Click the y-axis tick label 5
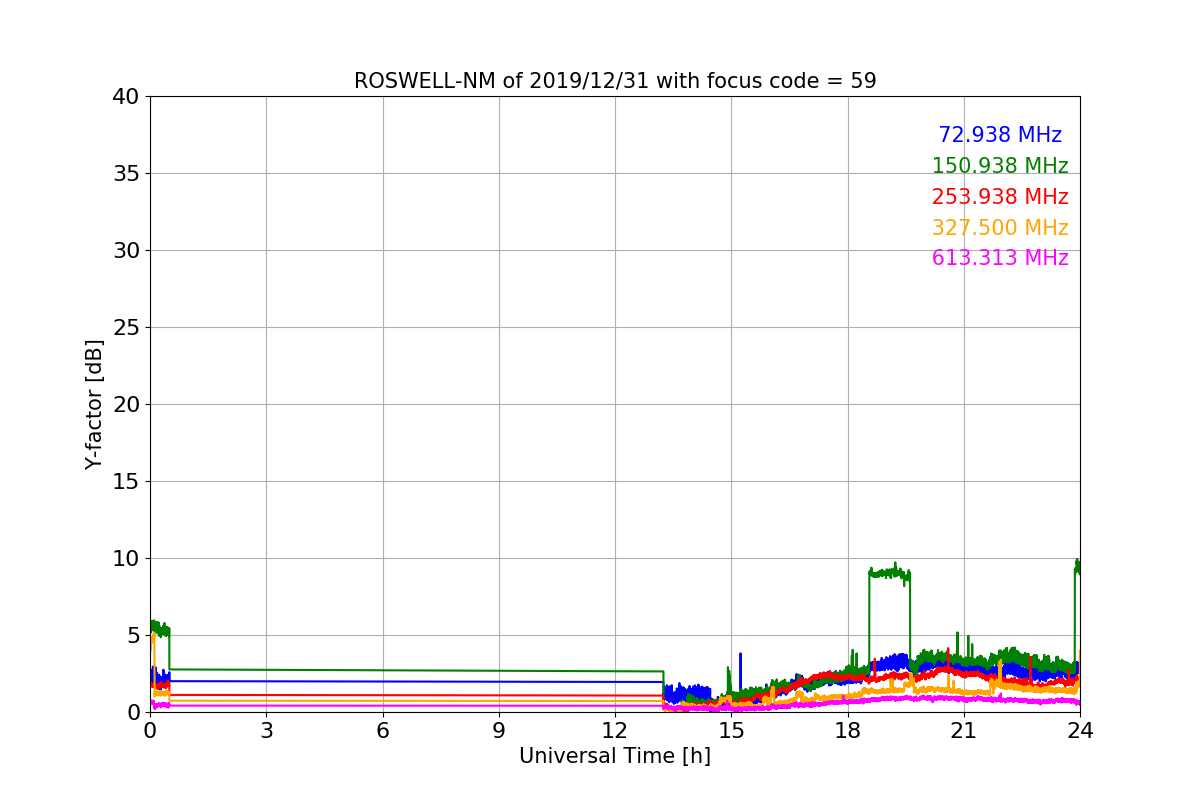The width and height of the screenshot is (1200, 800). coord(133,636)
